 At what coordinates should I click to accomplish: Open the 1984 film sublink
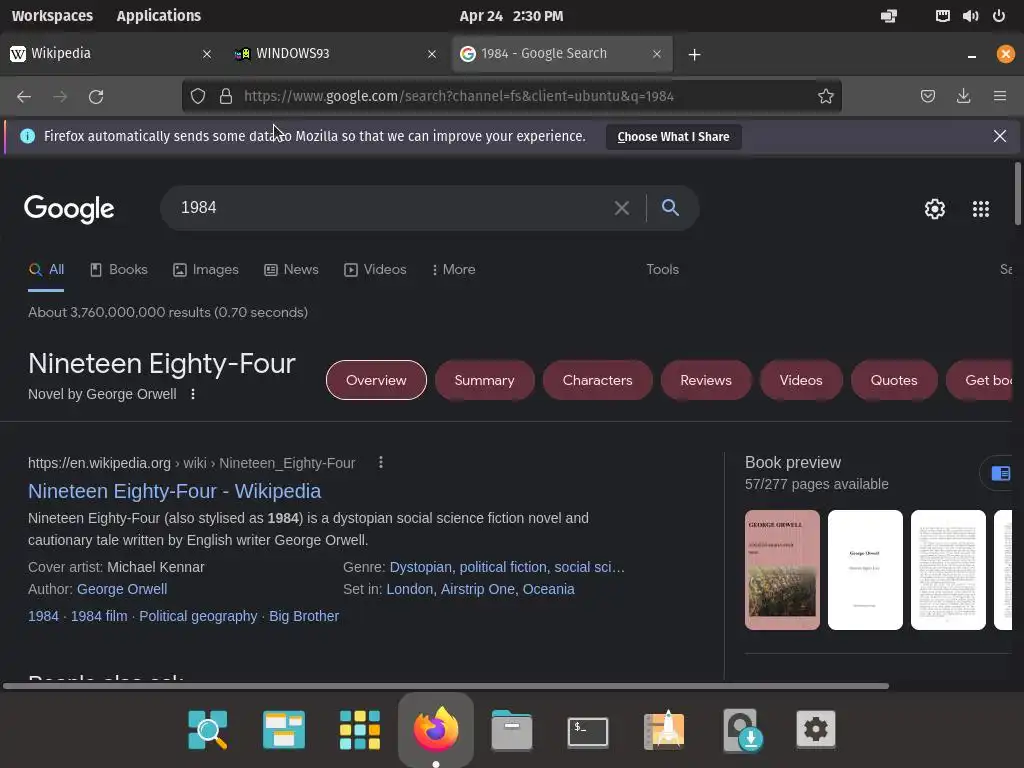coord(99,616)
